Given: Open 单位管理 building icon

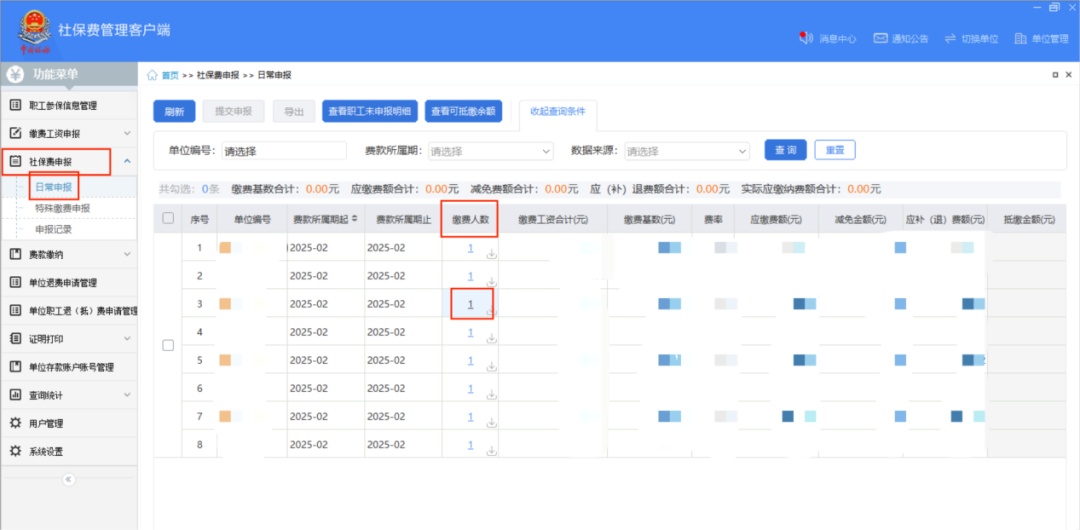Looking at the screenshot, I should tap(1020, 38).
